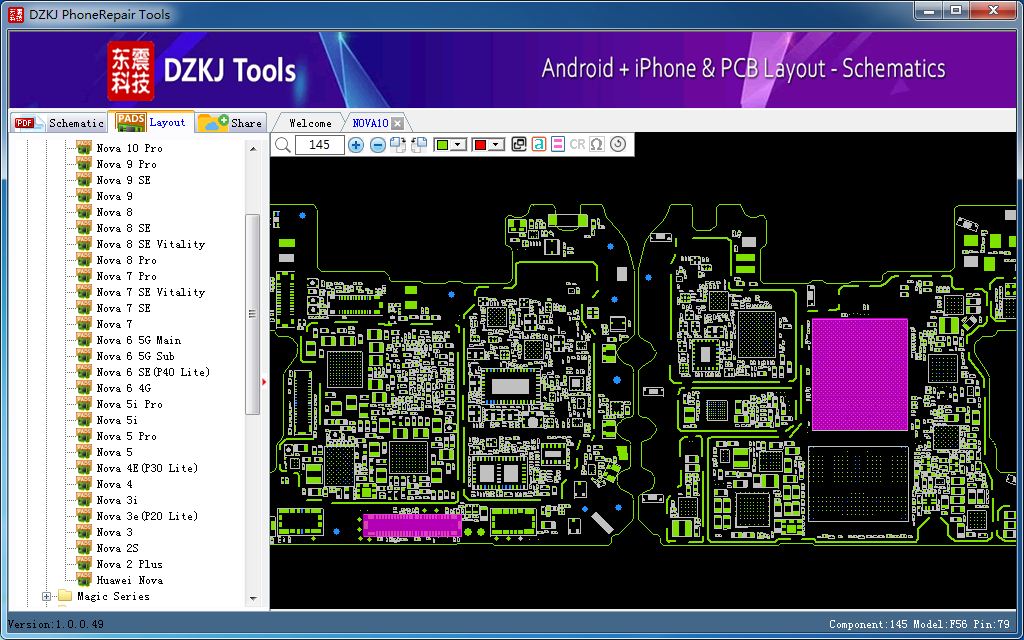Click tree scrollbar up arrow
The height and width of the screenshot is (640, 1024).
point(253,149)
